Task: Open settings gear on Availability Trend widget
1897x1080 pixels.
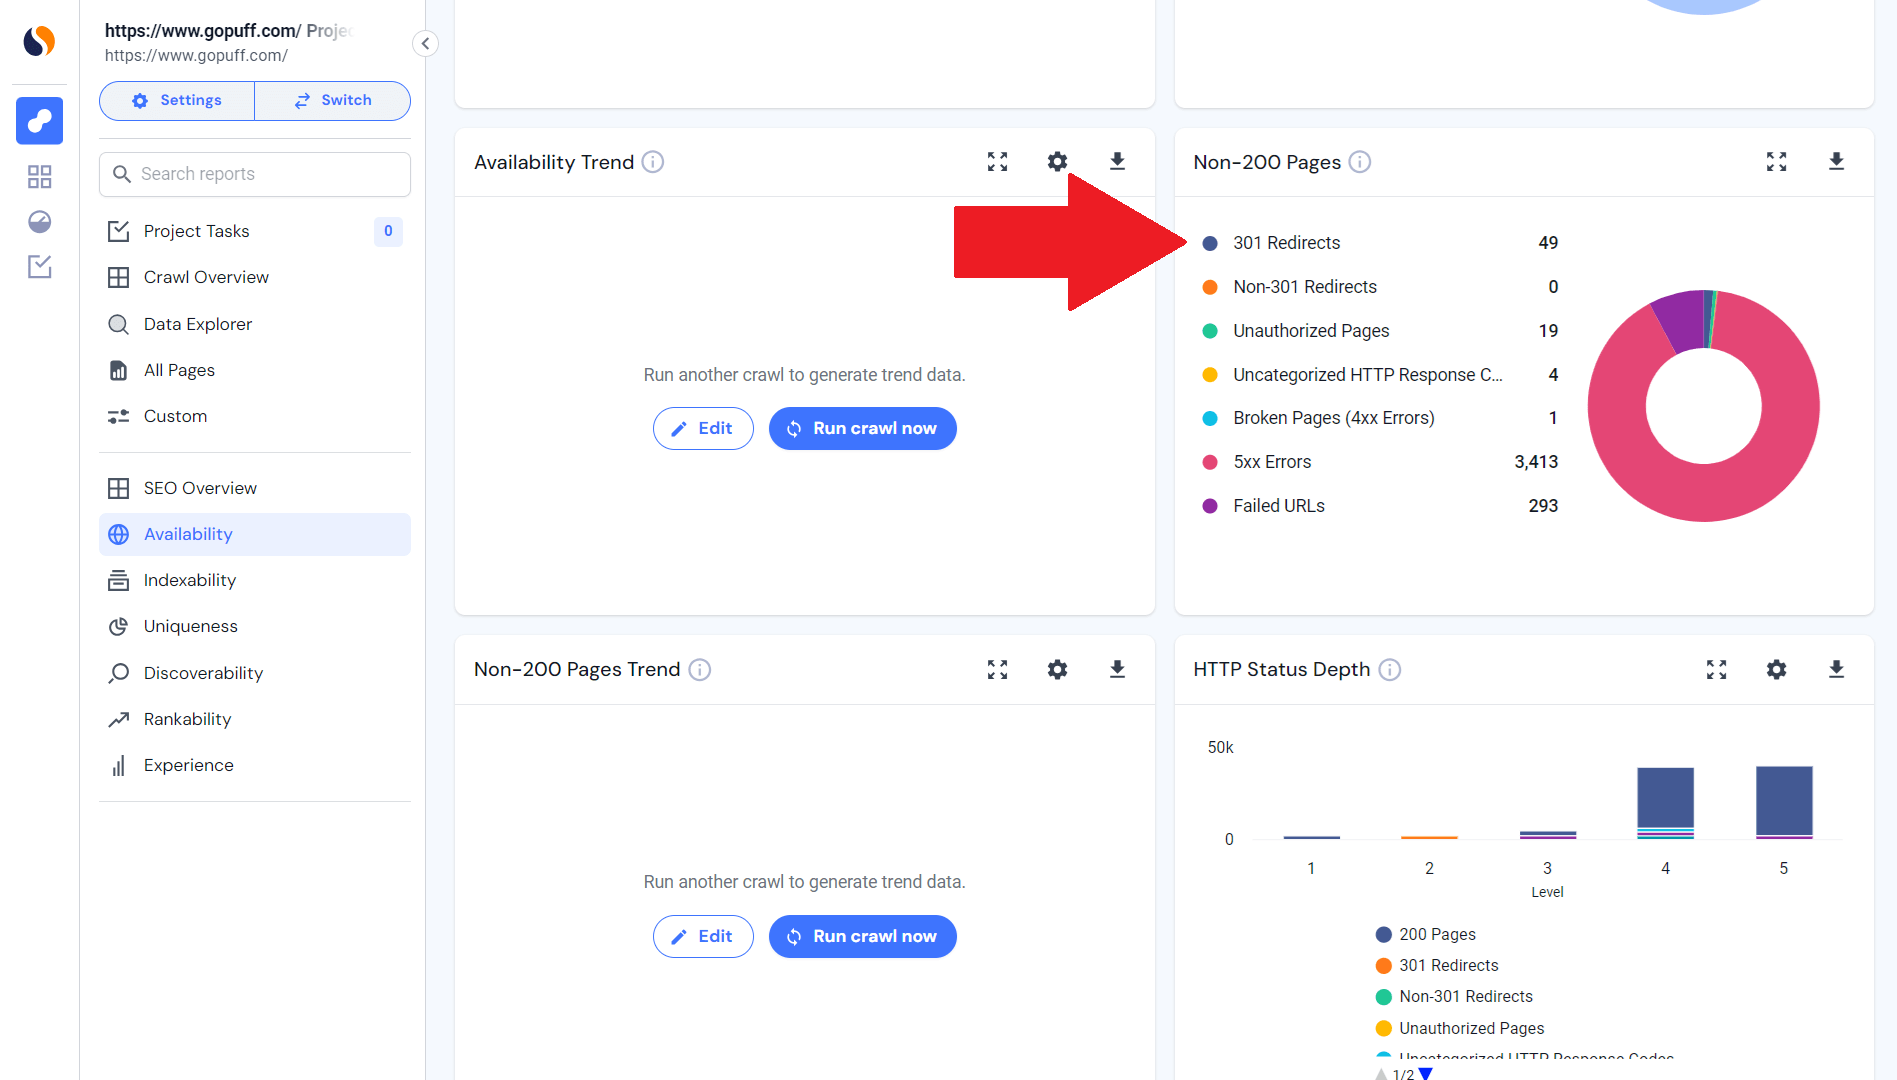Action: (1057, 161)
